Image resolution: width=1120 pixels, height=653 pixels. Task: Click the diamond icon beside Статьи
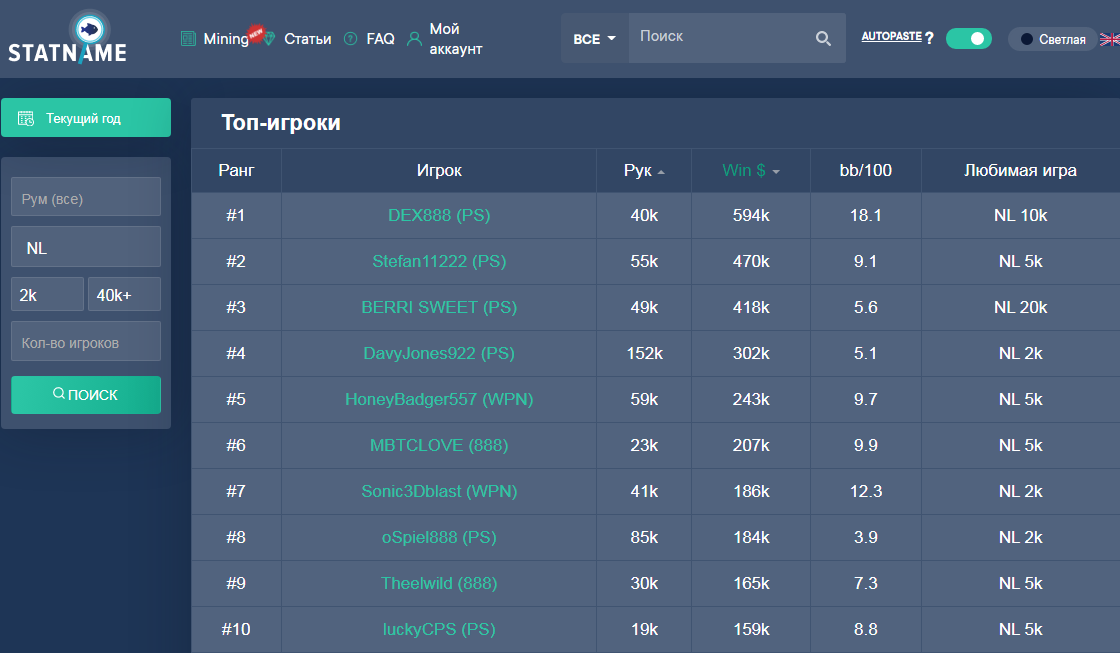[269, 39]
